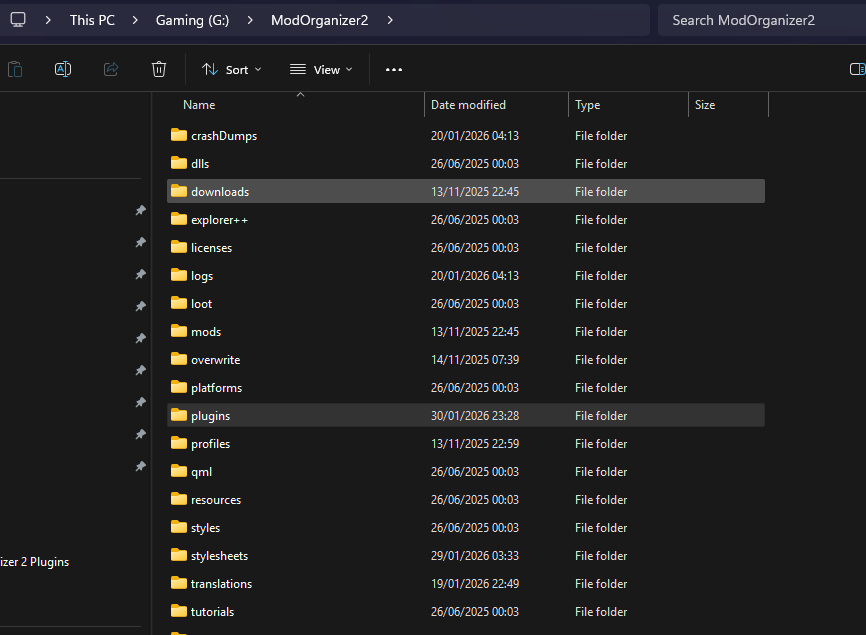Viewport: 866px width, 635px height.
Task: Expand the chevron after ModOrganizer2 in path
Action: [x=390, y=20]
